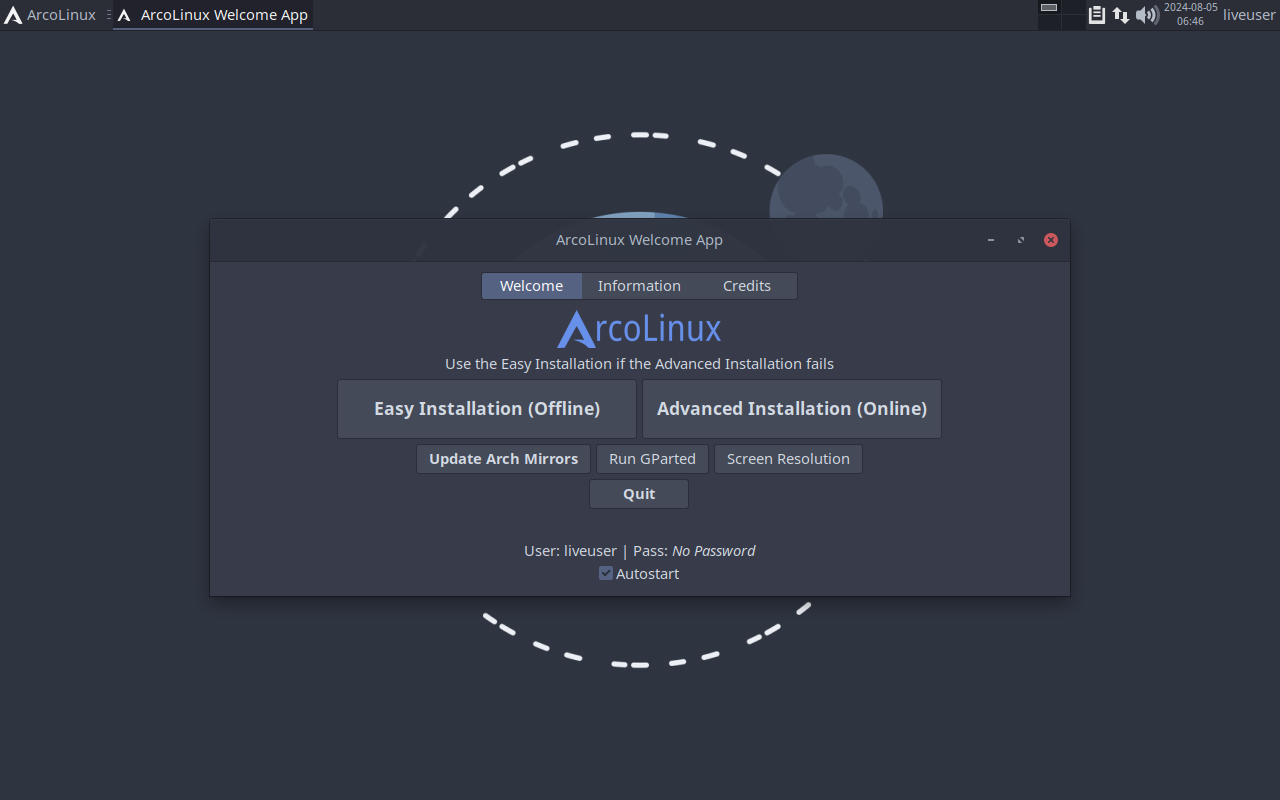
Task: Open the Credits tab
Action: [747, 286]
